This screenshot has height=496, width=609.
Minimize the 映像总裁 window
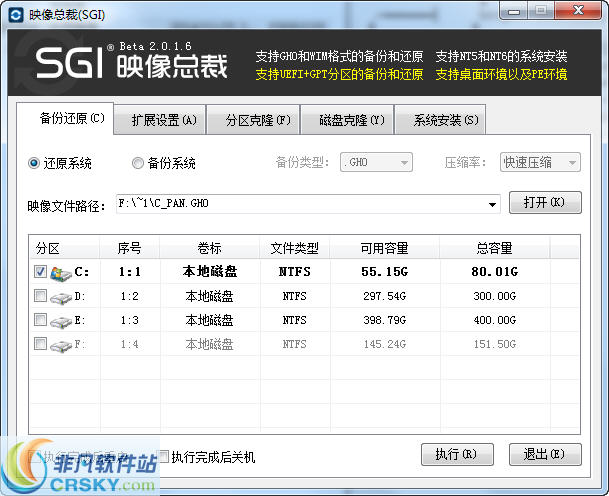[513, 11]
